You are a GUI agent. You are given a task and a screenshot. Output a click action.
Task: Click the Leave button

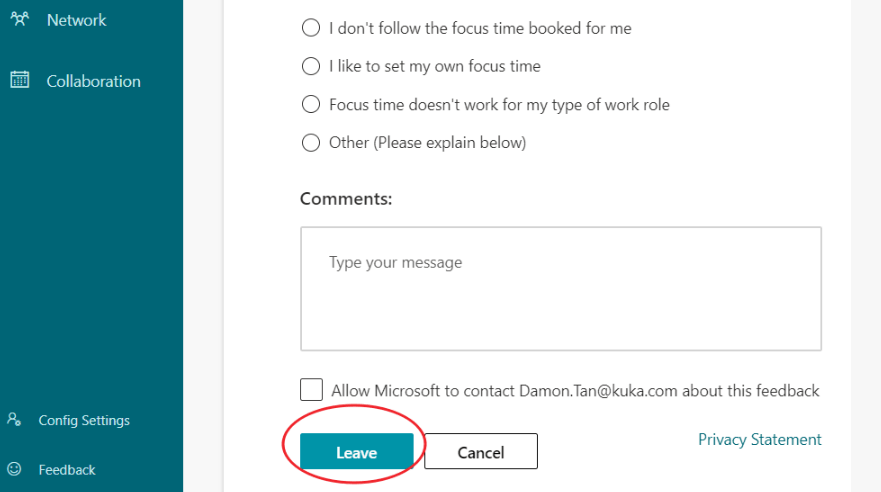pos(357,451)
